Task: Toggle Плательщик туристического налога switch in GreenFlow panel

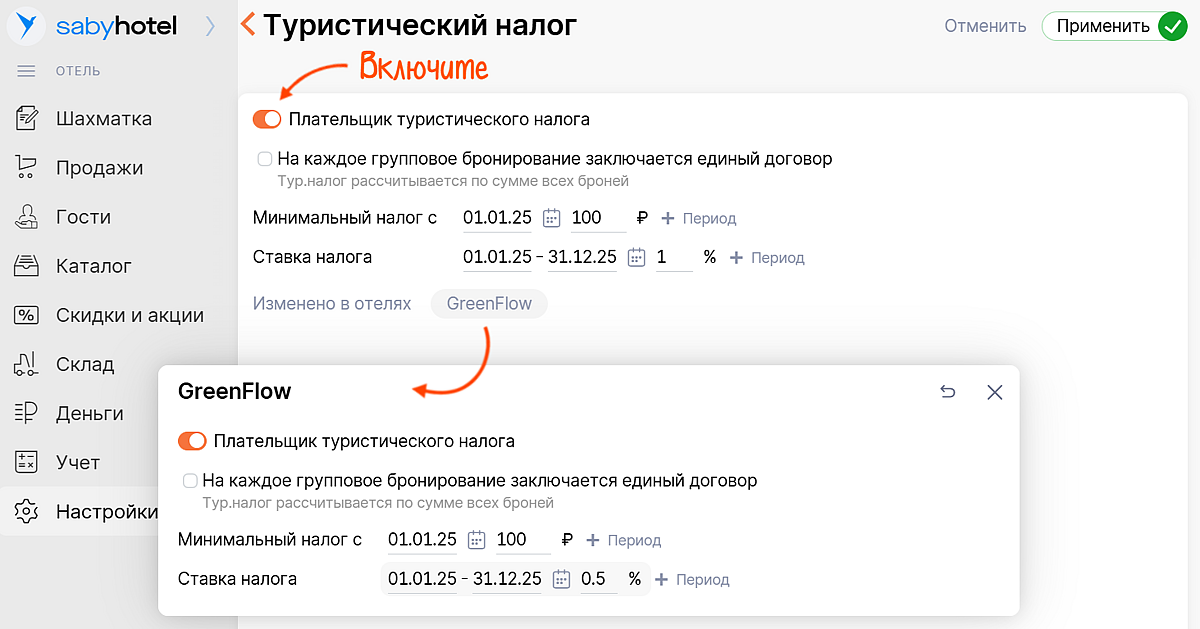Action: click(x=192, y=441)
